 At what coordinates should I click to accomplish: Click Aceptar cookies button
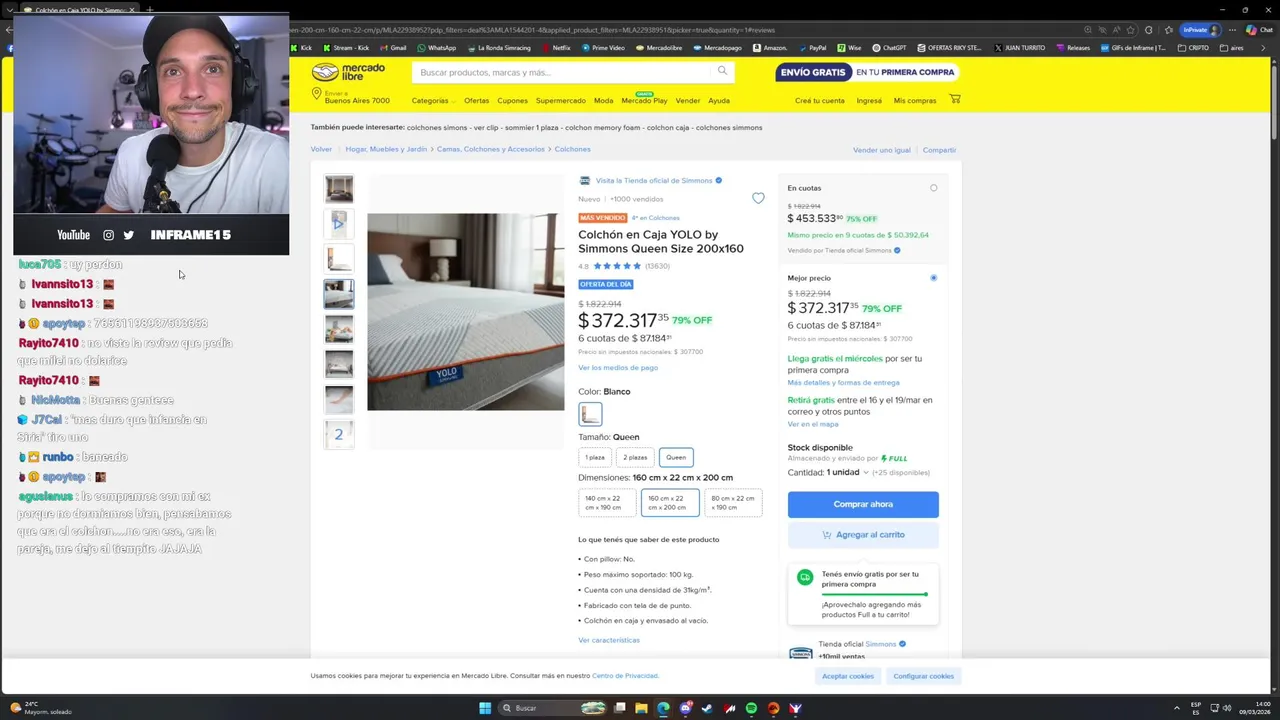(x=848, y=676)
